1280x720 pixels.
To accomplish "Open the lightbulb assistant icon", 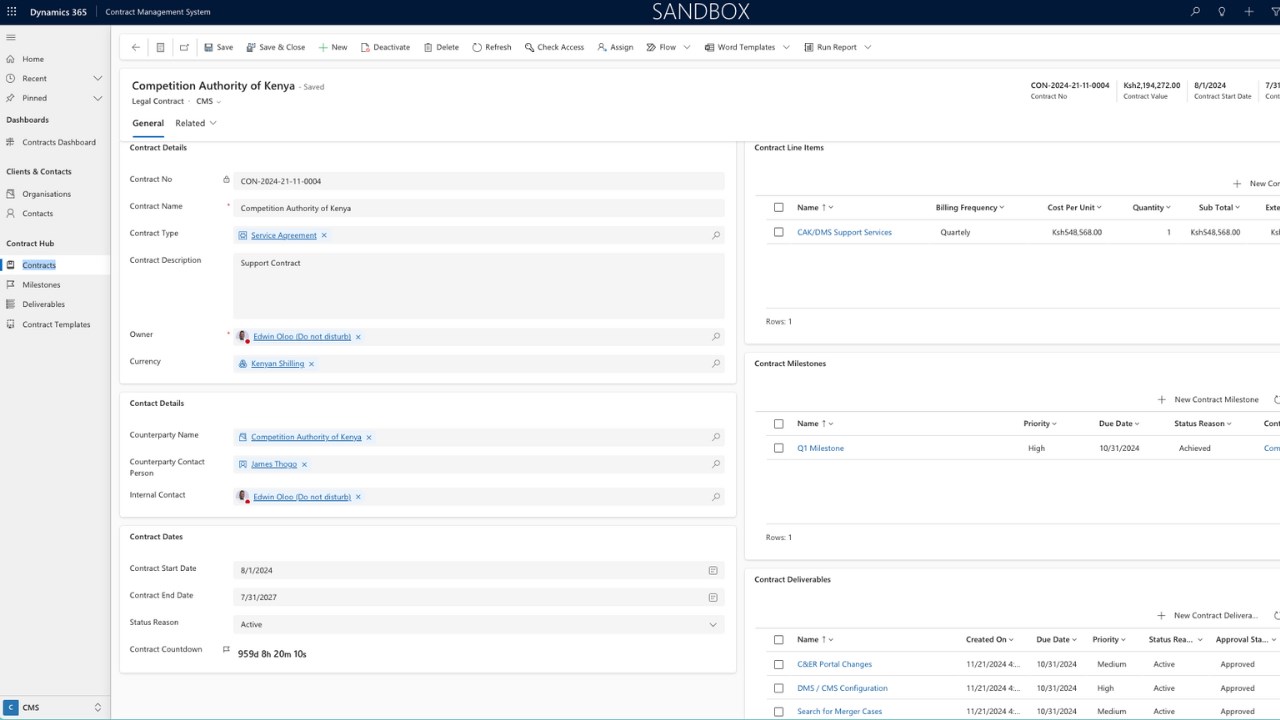I will pyautogui.click(x=1222, y=12).
